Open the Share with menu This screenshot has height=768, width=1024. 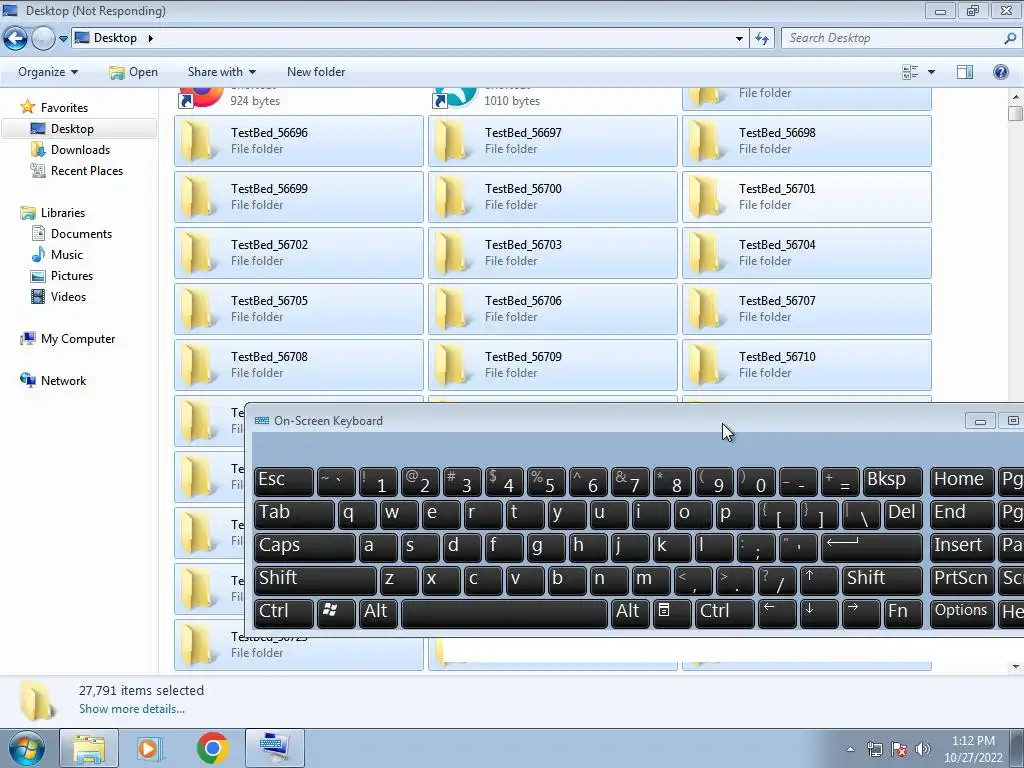[221, 72]
